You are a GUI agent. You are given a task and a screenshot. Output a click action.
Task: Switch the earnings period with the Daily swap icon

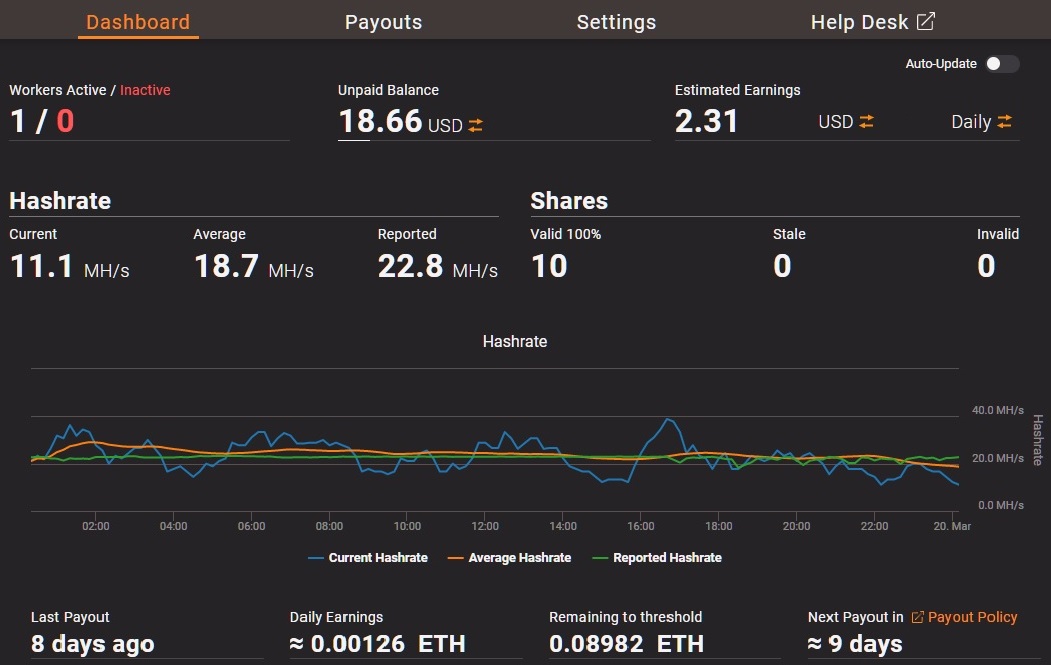tap(1004, 121)
